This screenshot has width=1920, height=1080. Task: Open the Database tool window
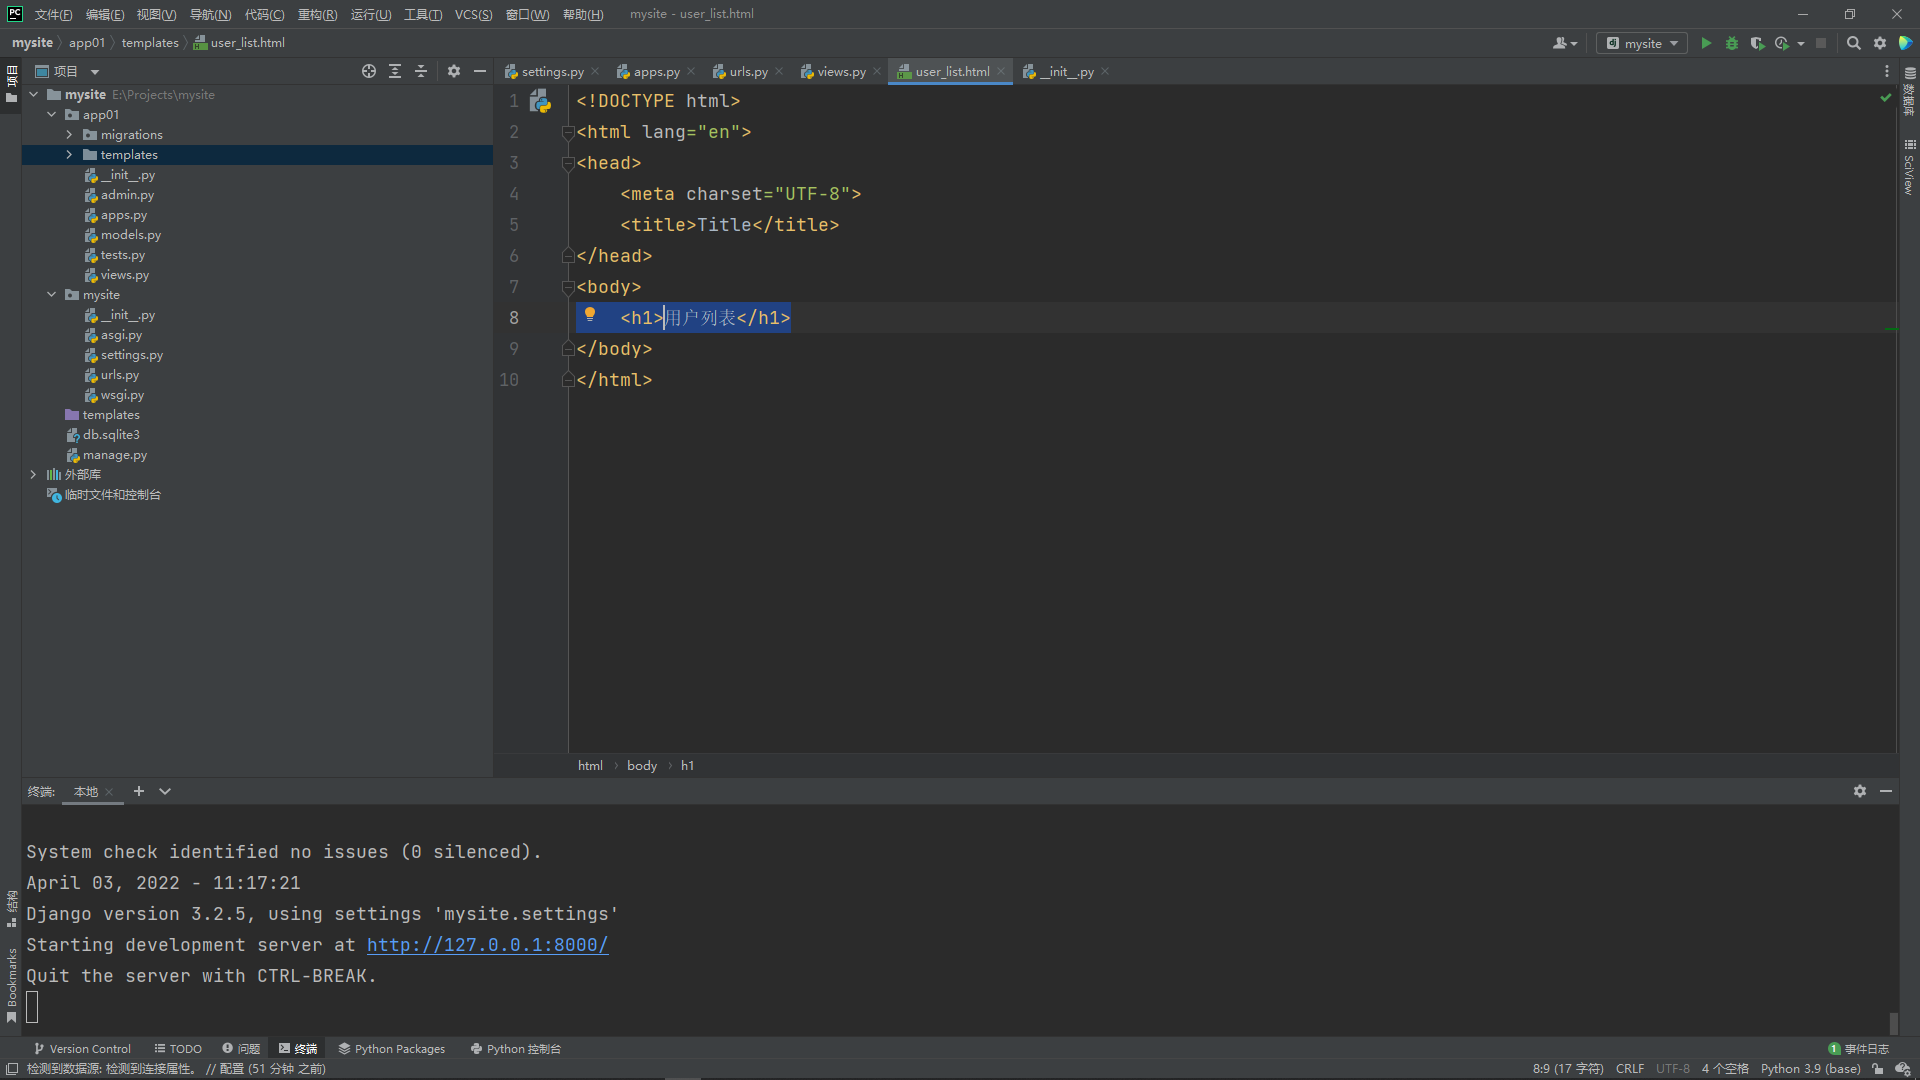(1909, 92)
